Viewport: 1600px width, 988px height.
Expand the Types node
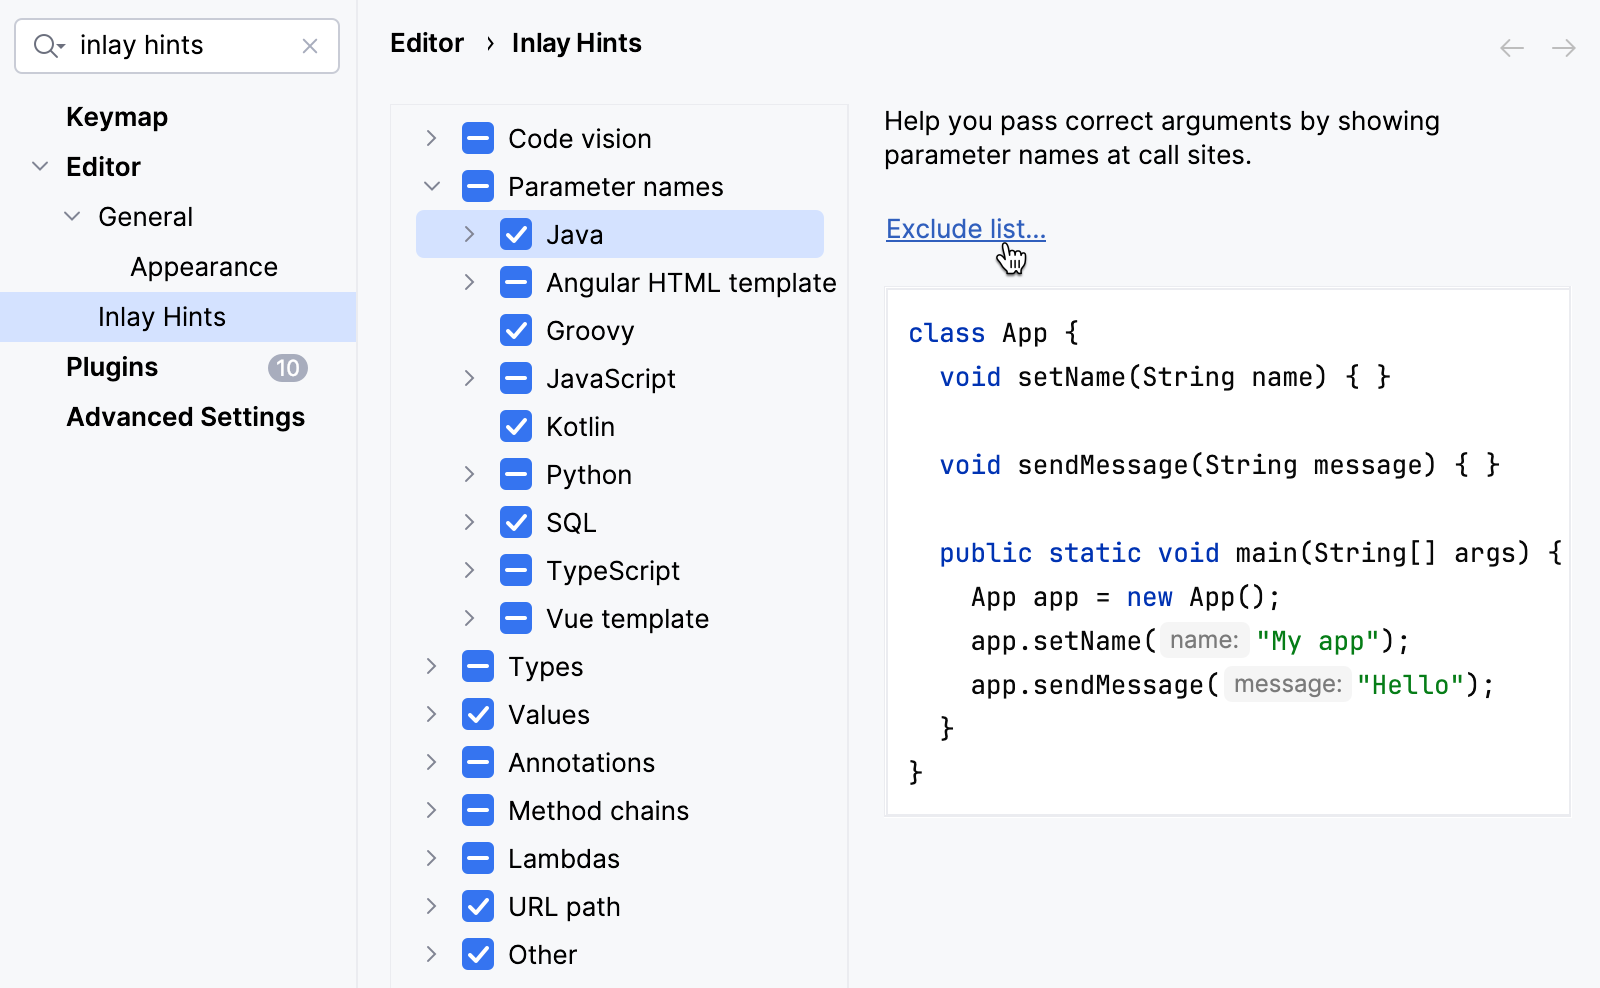pyautogui.click(x=432, y=666)
